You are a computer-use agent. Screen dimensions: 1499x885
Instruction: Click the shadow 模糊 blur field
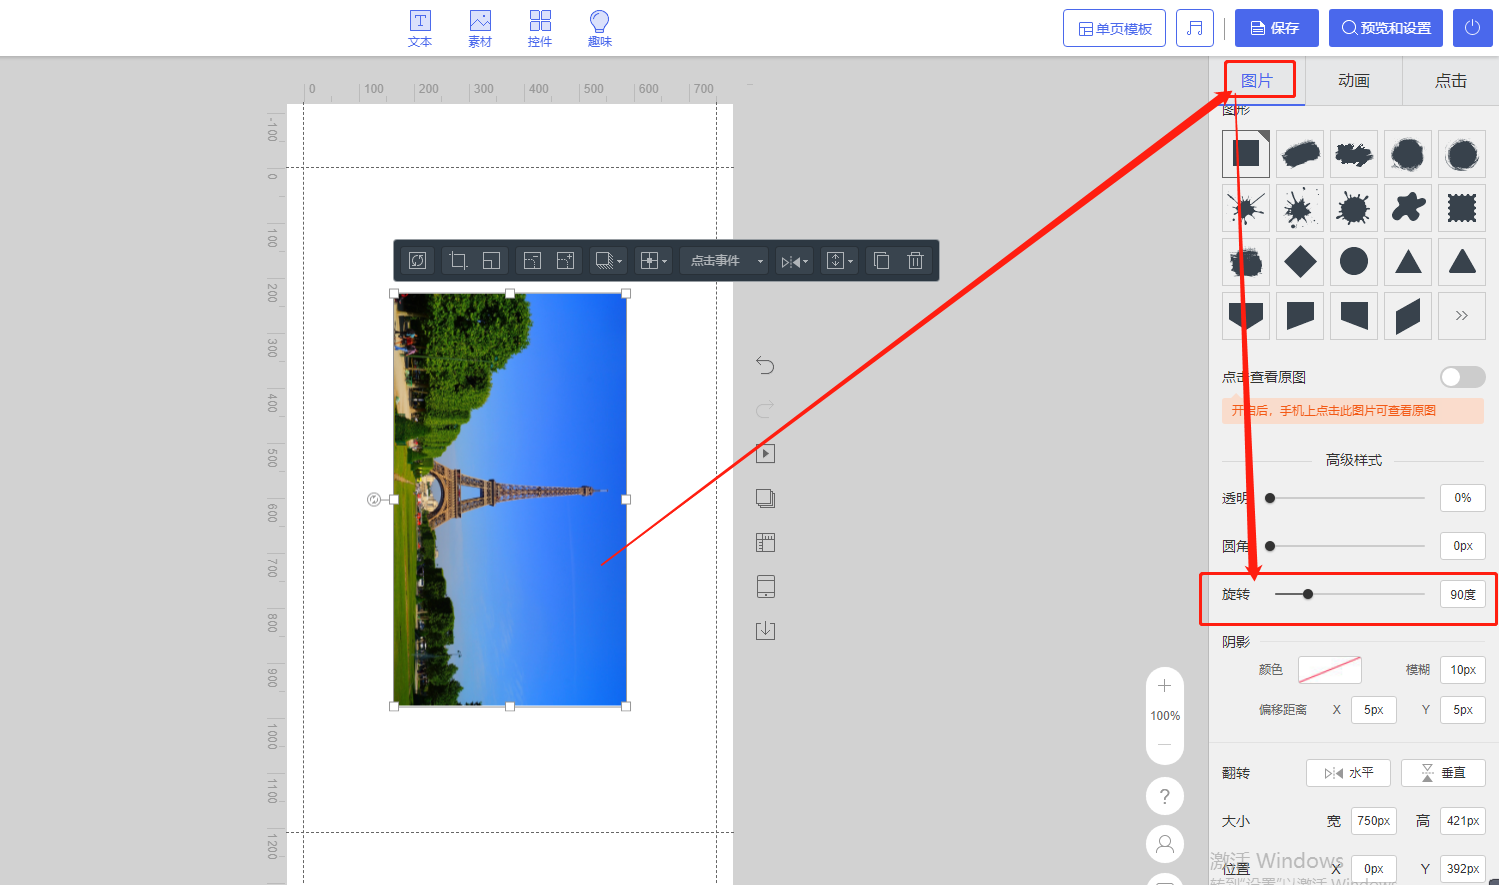tap(1463, 670)
